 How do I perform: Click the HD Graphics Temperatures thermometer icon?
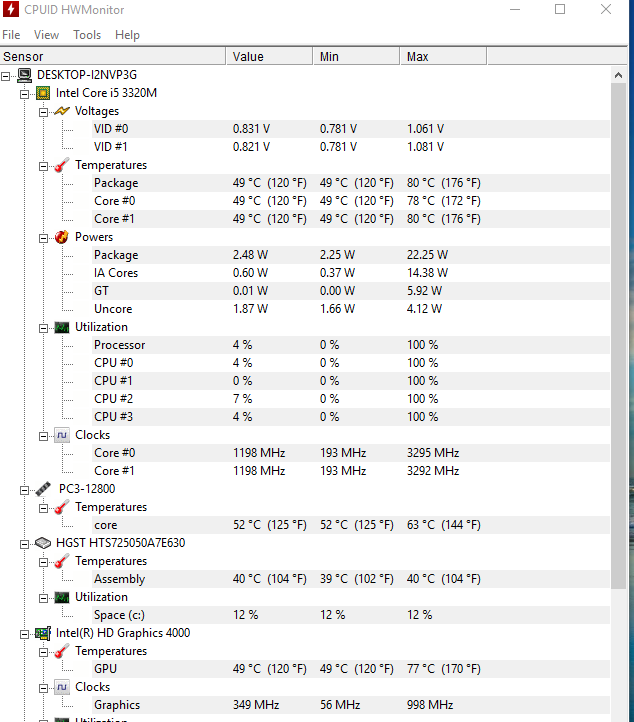click(x=62, y=651)
